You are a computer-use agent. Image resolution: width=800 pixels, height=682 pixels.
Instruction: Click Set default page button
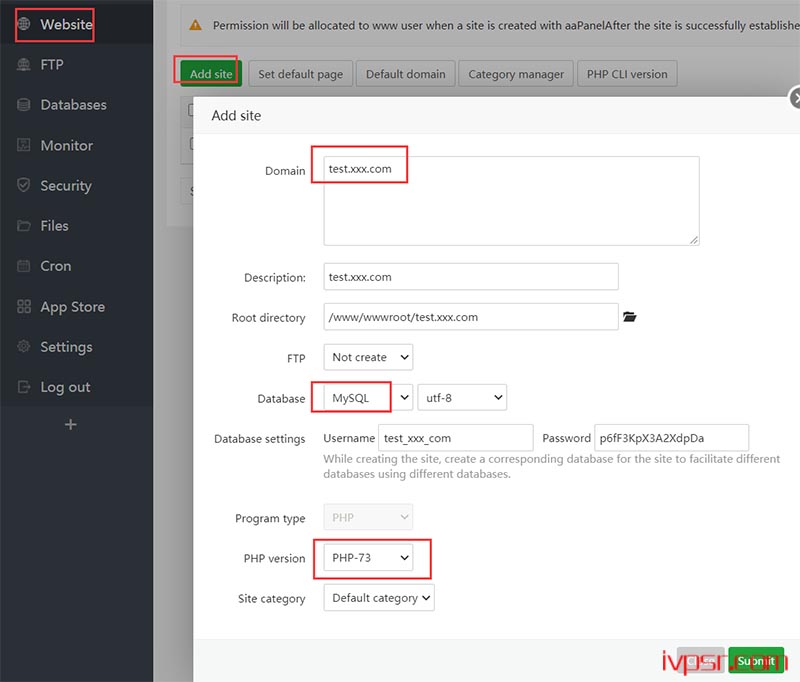point(301,74)
